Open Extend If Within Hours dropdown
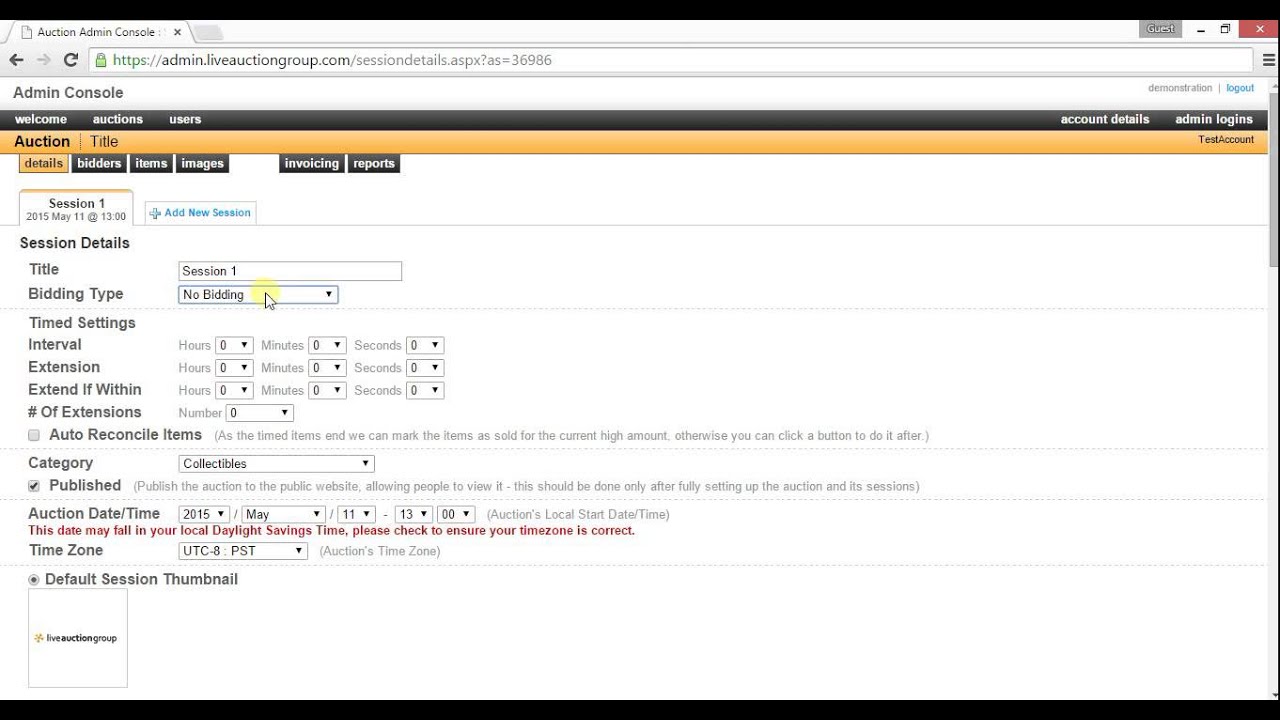The width and height of the screenshot is (1280, 720). click(x=234, y=390)
